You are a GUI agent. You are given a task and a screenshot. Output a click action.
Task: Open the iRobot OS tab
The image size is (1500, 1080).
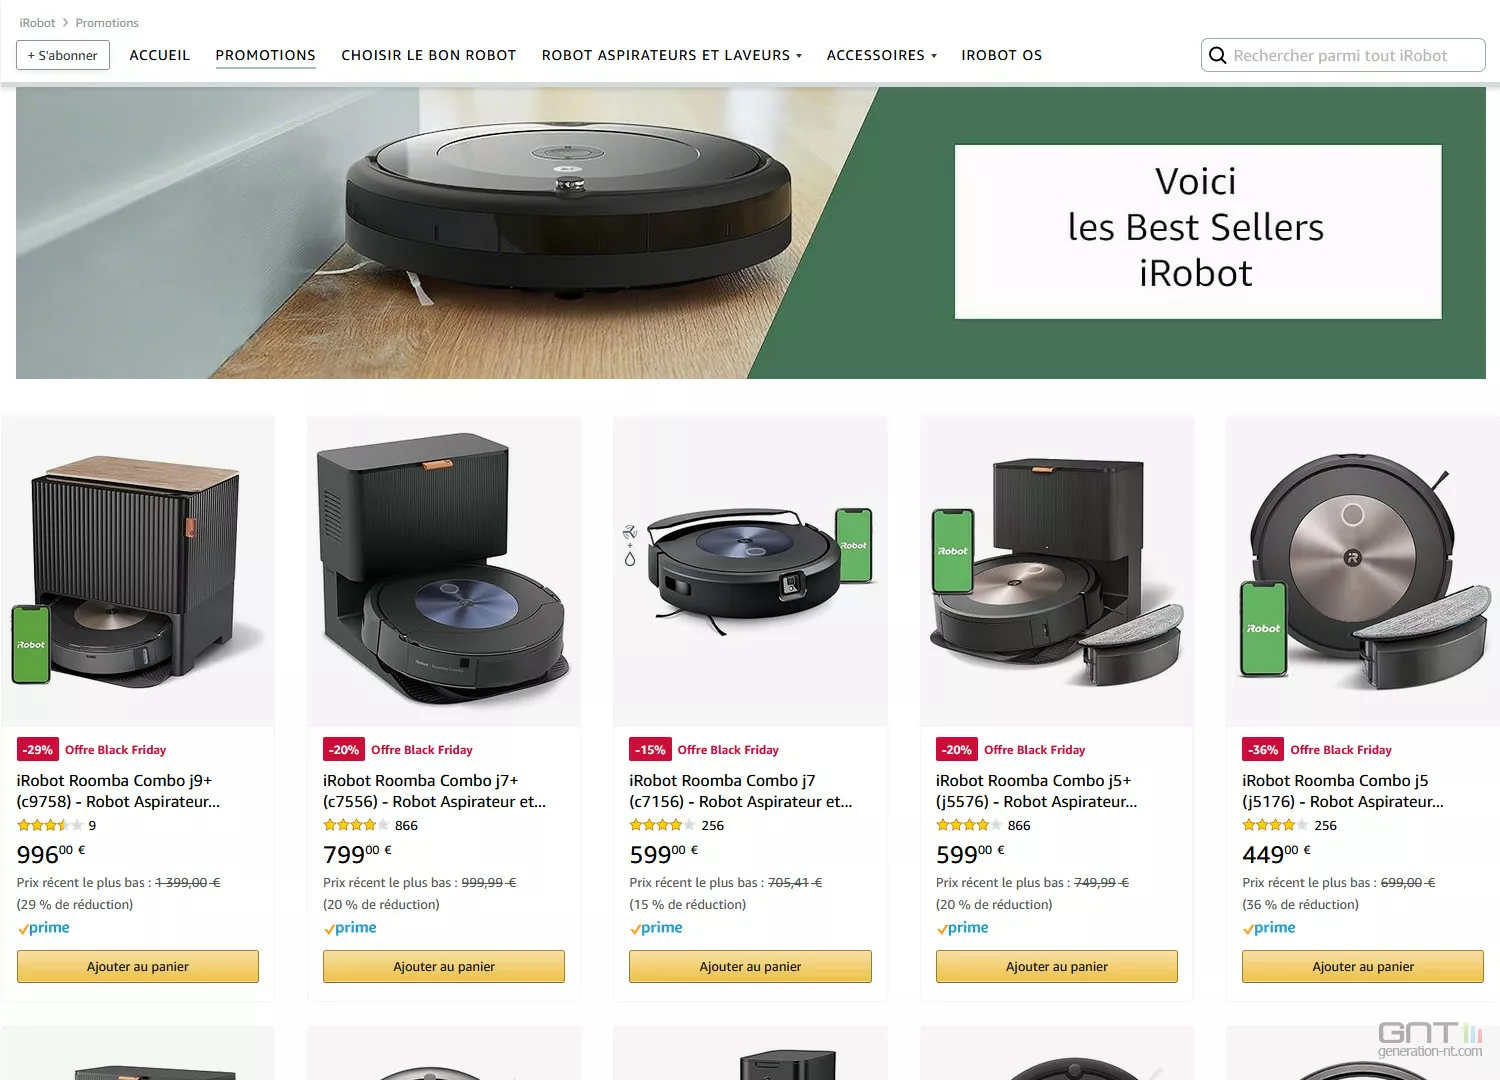[1002, 55]
